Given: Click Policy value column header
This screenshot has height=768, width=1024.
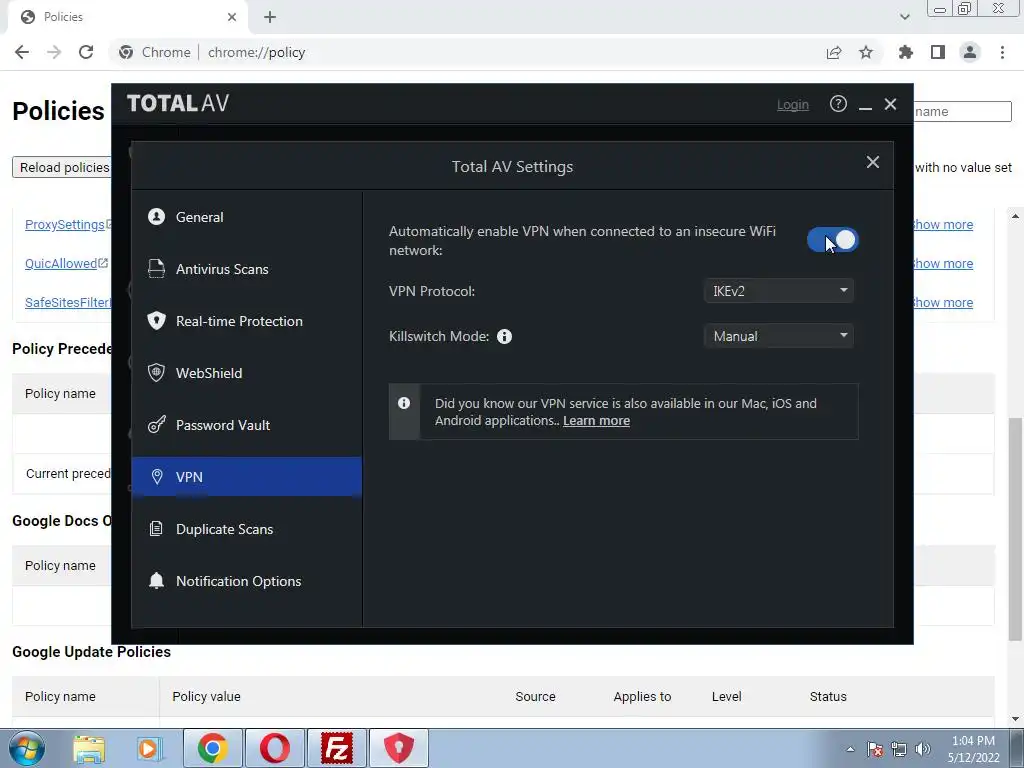Looking at the screenshot, I should coord(206,696).
